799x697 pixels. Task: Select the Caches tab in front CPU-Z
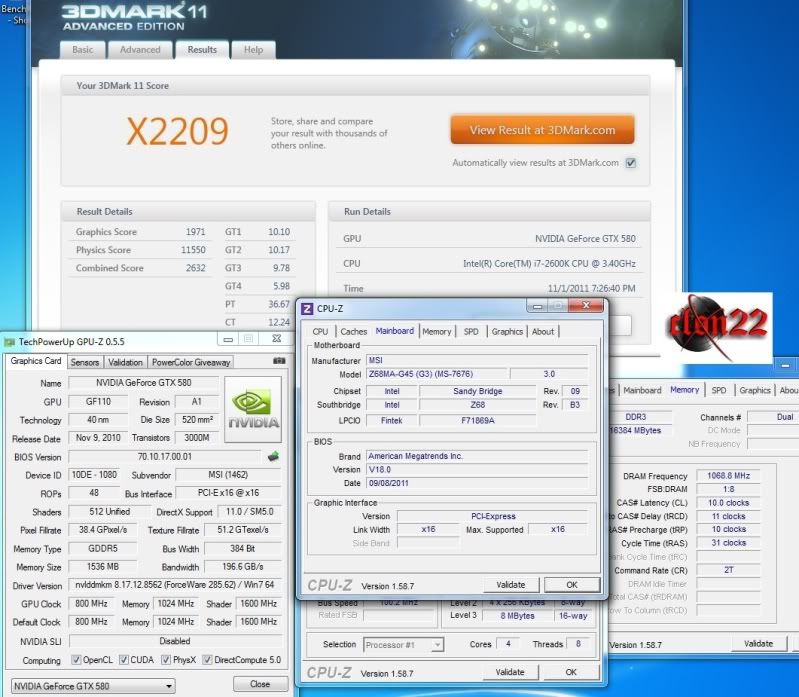click(354, 332)
